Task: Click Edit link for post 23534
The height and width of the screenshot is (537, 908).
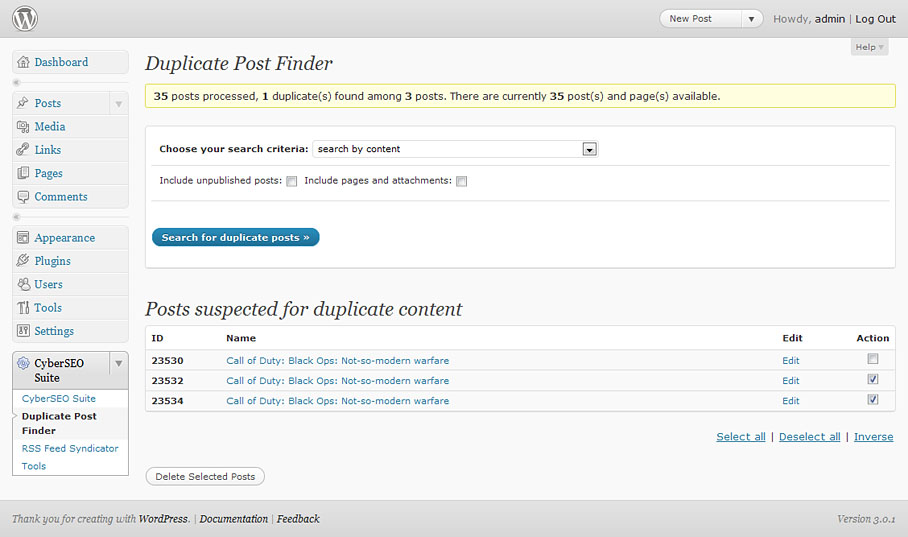Action: [790, 401]
